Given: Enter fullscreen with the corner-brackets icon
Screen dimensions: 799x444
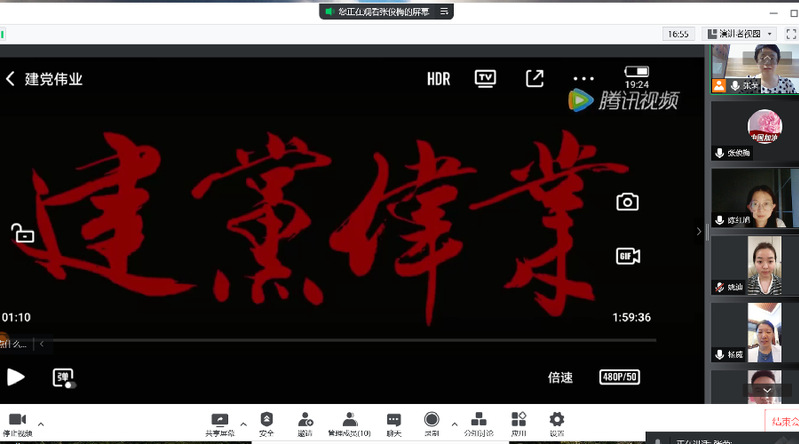Looking at the screenshot, I should pos(791,34).
